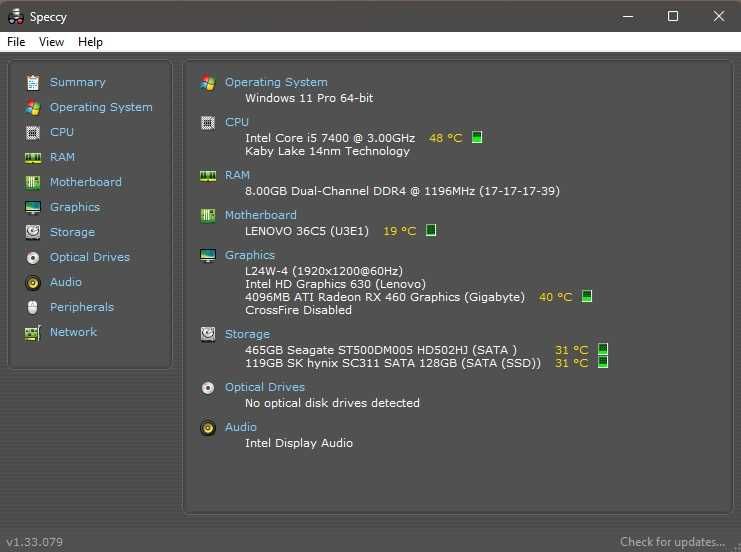
Task: Open the File menu
Action: pyautogui.click(x=16, y=42)
